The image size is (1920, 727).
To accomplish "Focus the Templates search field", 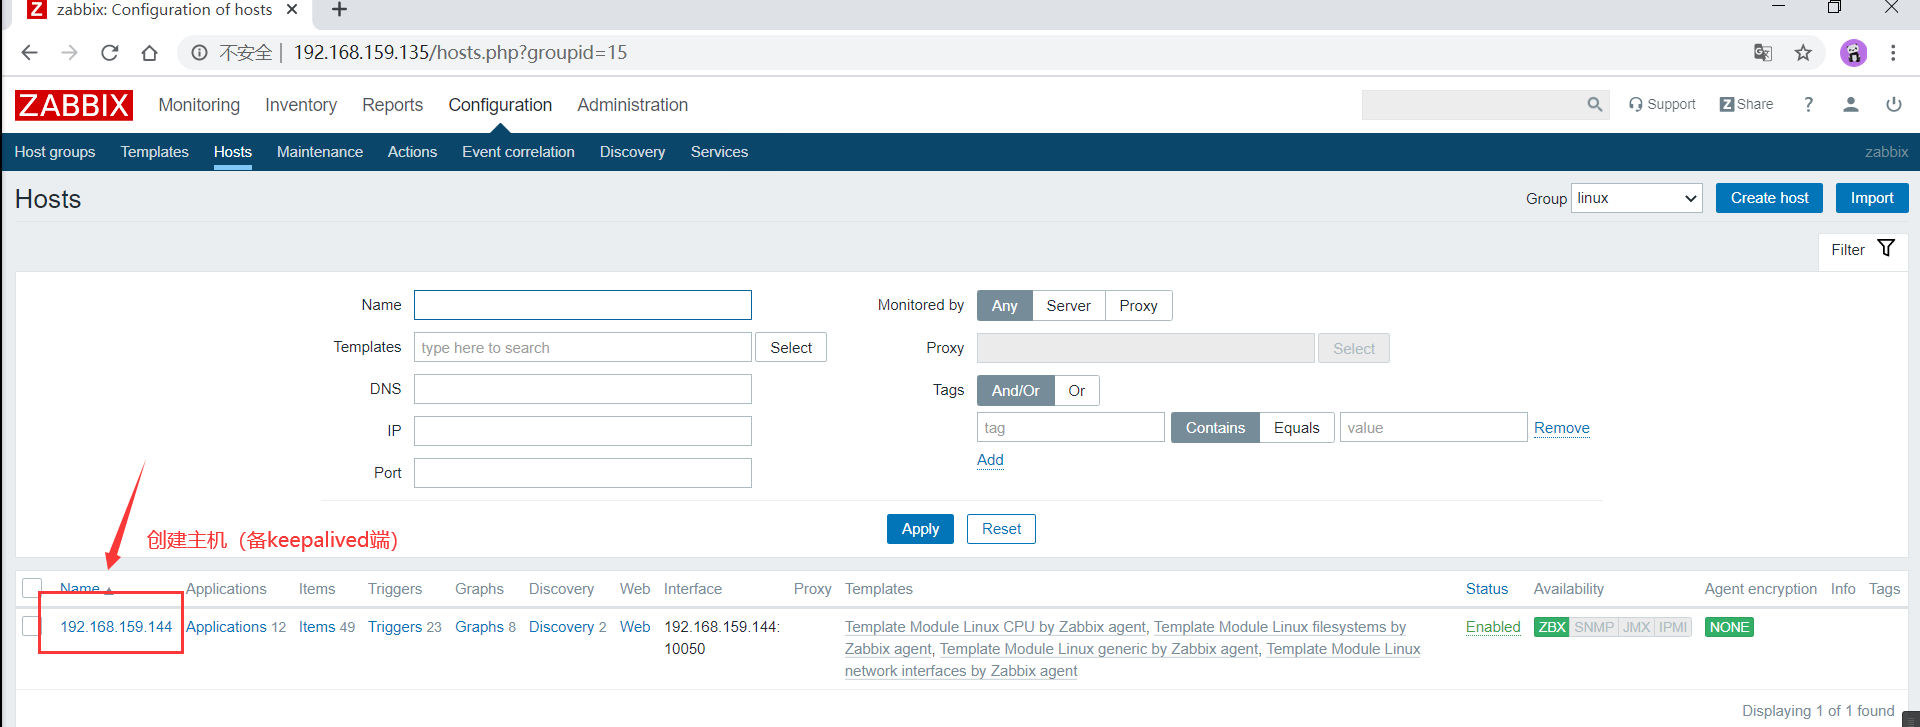I will pos(583,347).
